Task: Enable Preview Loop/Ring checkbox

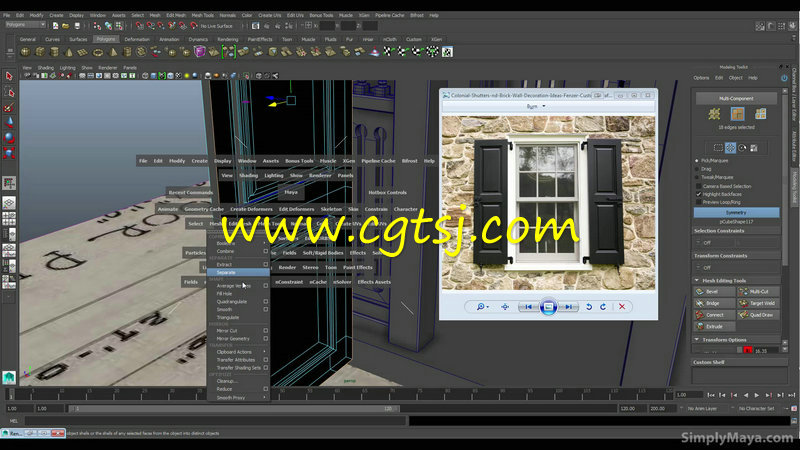Action: pos(698,202)
